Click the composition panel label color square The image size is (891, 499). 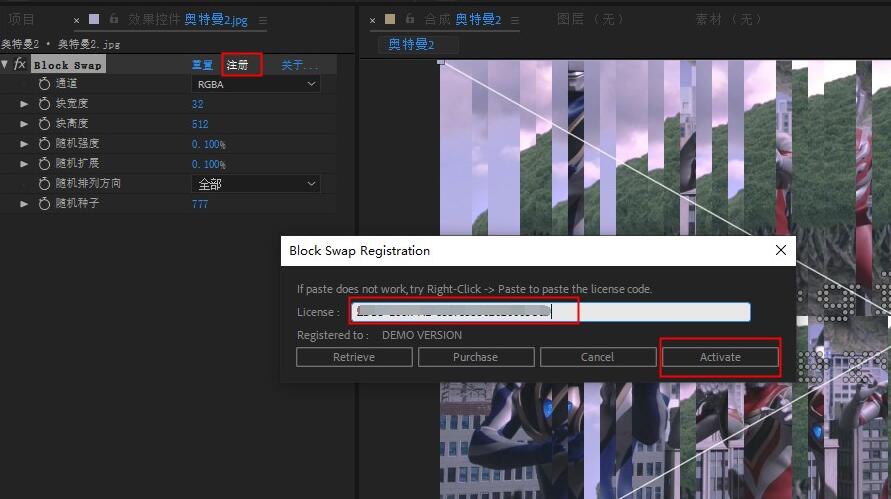click(x=390, y=19)
